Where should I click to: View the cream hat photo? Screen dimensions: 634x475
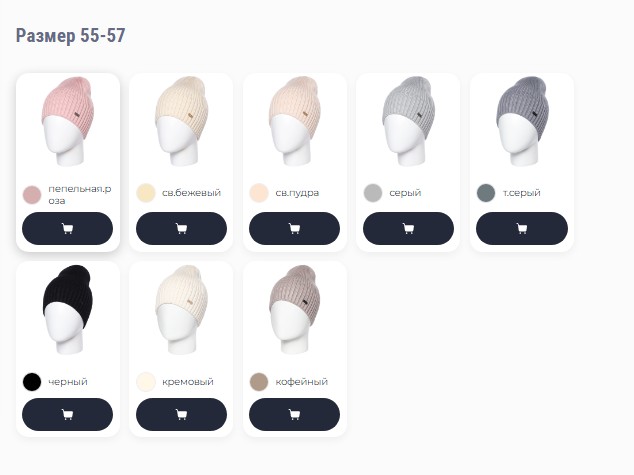click(x=182, y=310)
